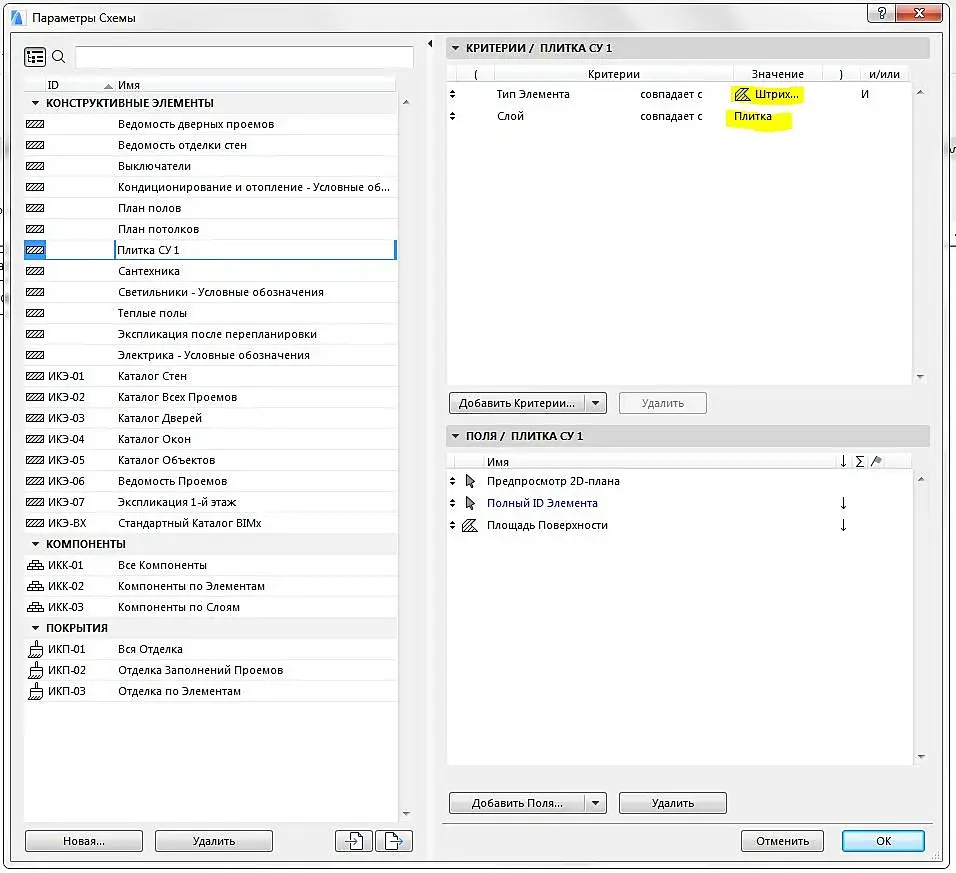Click the brush icon of ИКП-03
The height and width of the screenshot is (873, 956).
pyautogui.click(x=36, y=691)
